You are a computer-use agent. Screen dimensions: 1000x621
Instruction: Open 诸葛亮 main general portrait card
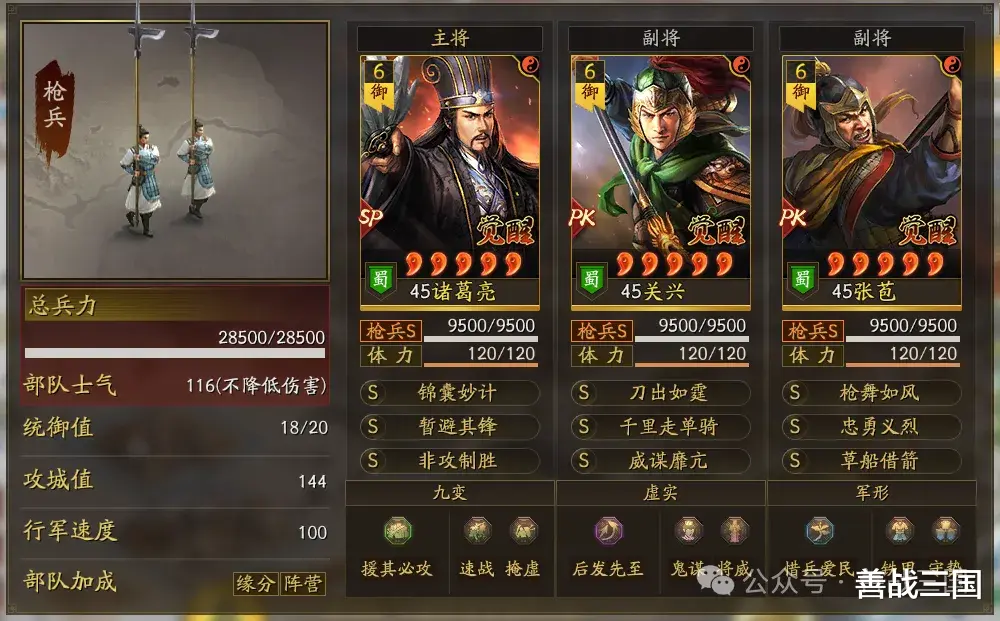[450, 182]
